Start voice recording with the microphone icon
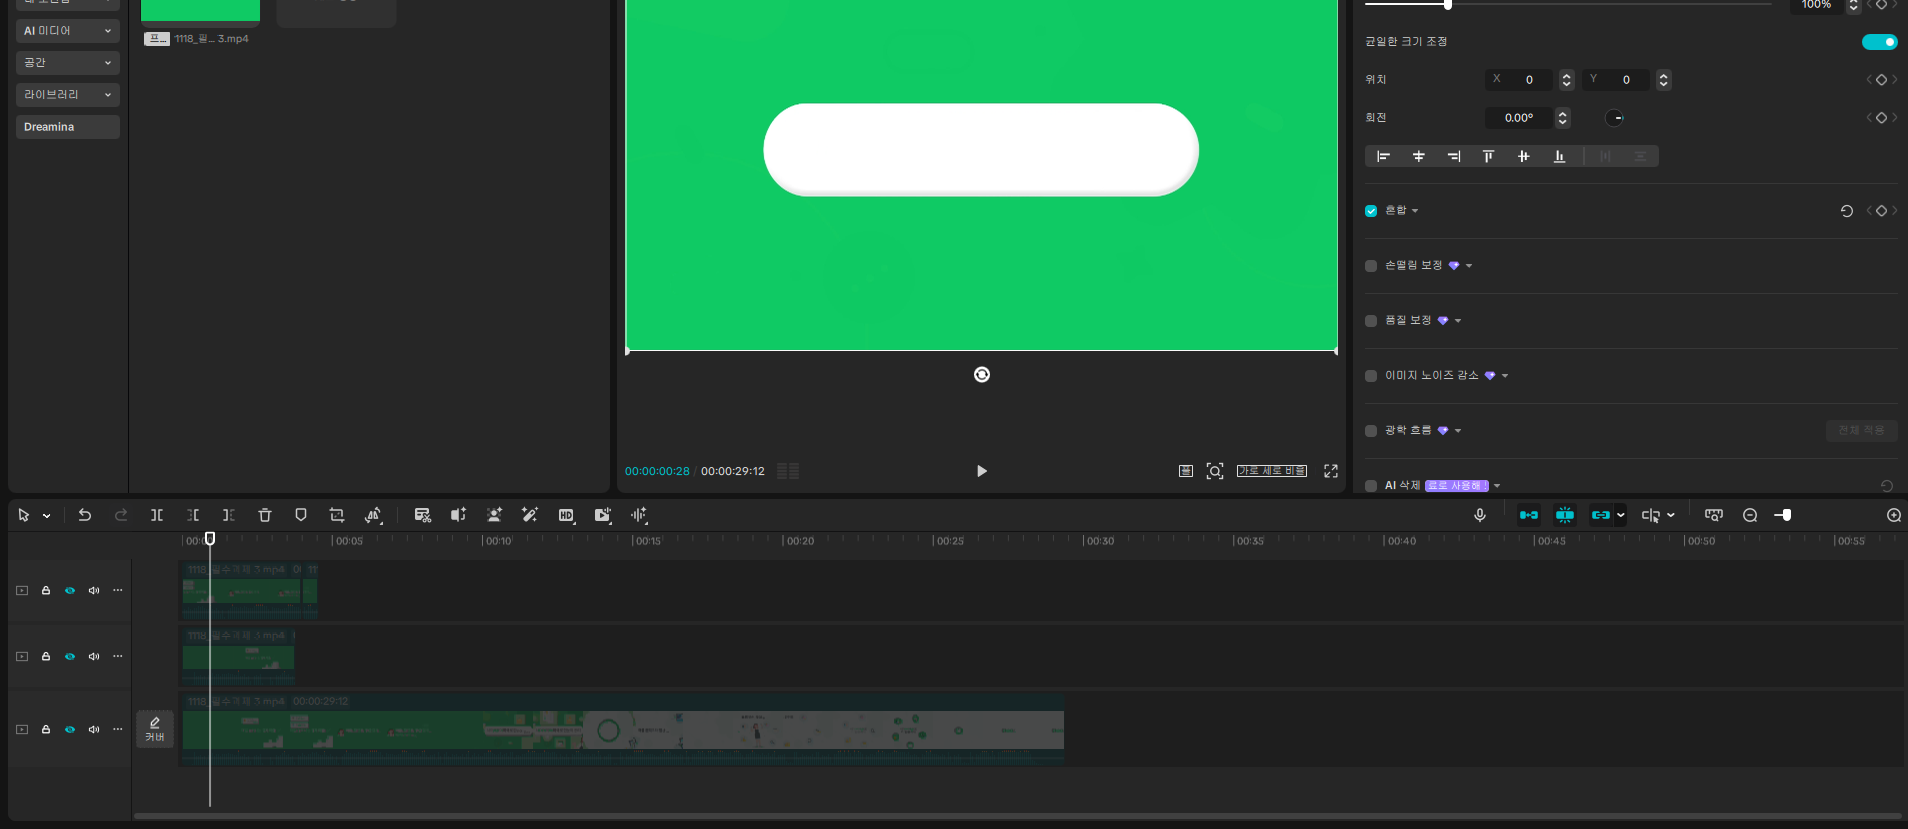Screen dimensions: 1908x829 tap(1480, 515)
